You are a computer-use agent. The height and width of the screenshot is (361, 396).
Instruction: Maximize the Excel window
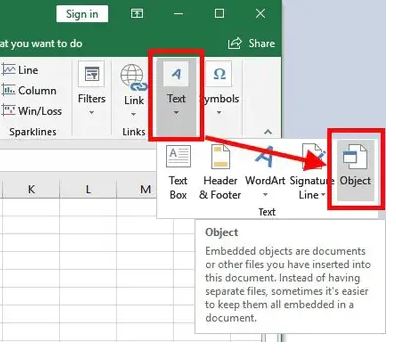219,14
